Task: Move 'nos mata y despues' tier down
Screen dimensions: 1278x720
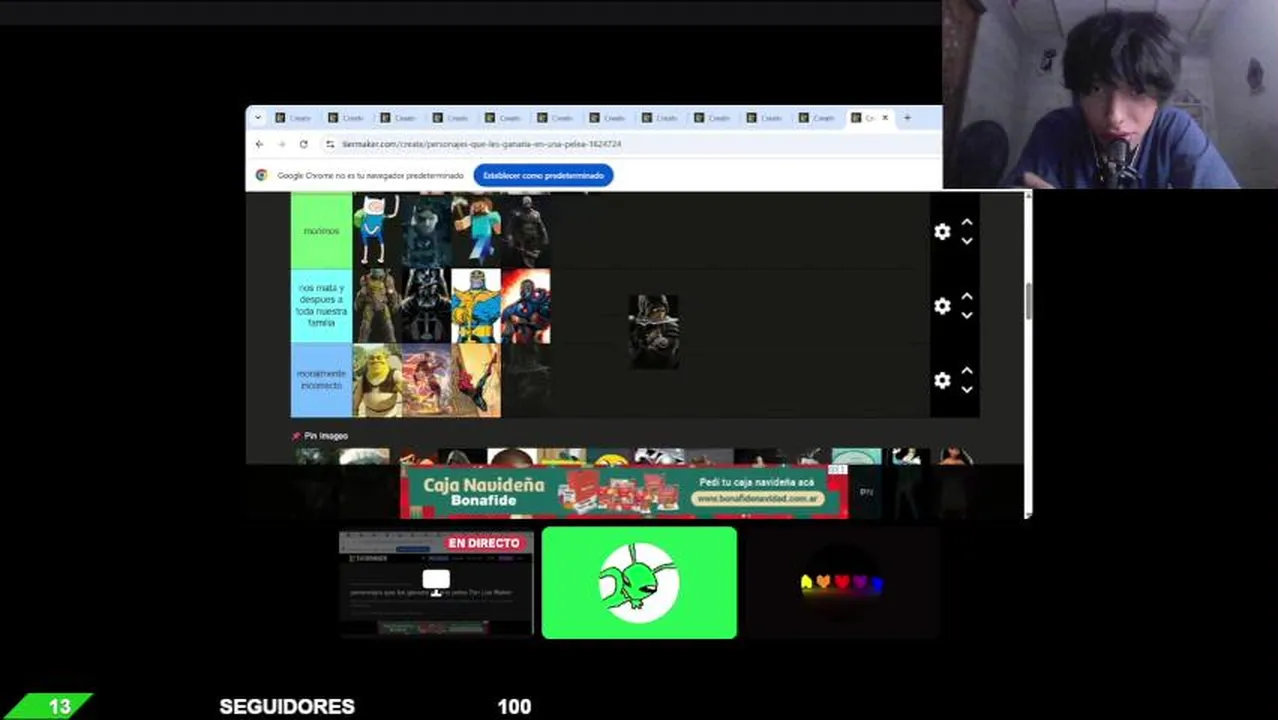Action: tap(967, 315)
